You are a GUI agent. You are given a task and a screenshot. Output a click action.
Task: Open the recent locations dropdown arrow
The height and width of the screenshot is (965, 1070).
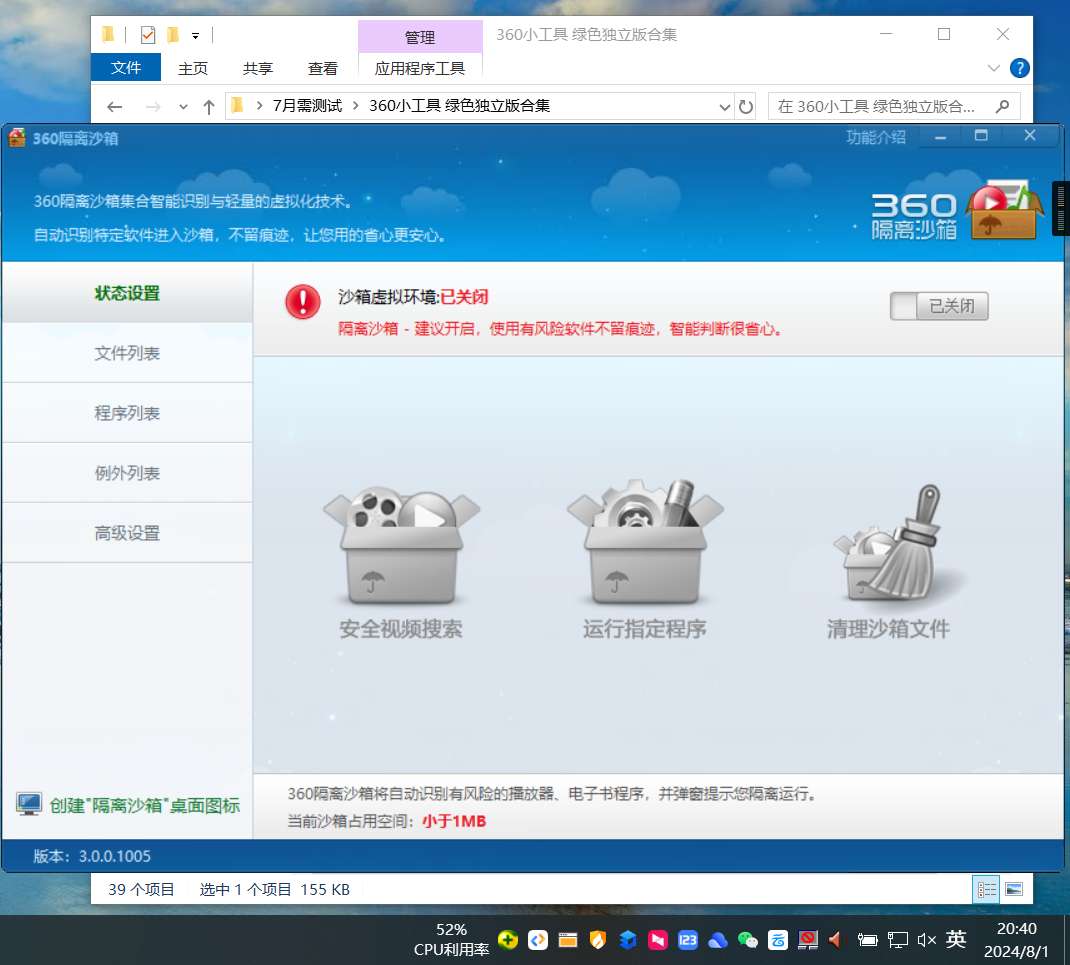point(183,107)
